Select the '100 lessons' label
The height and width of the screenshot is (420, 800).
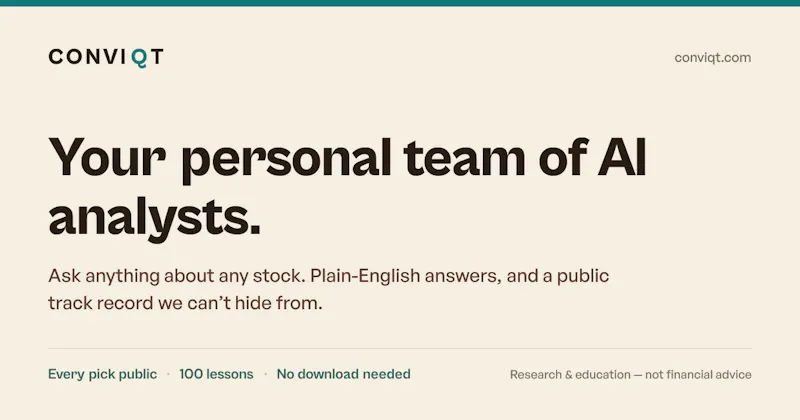[216, 374]
